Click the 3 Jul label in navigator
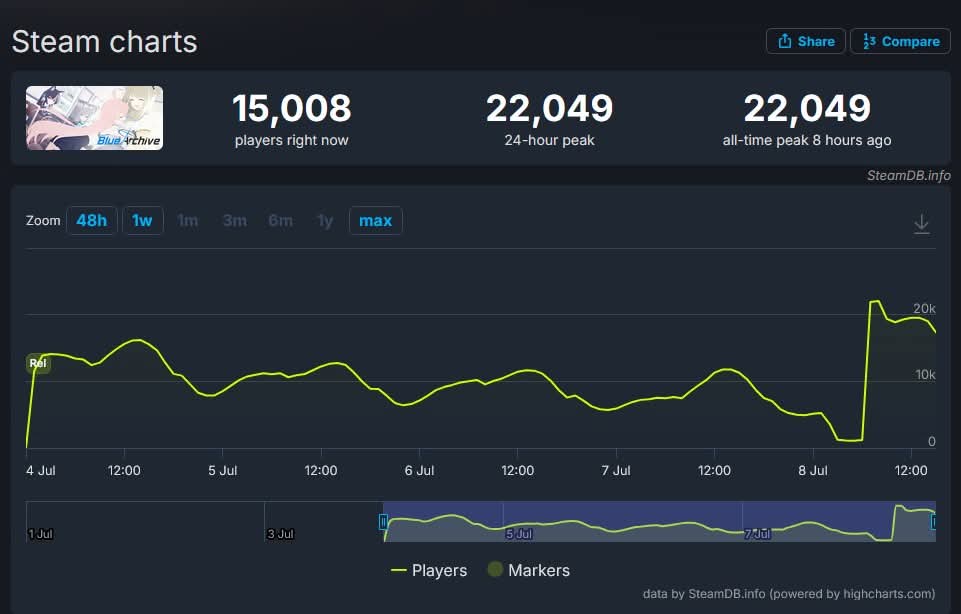 click(280, 534)
